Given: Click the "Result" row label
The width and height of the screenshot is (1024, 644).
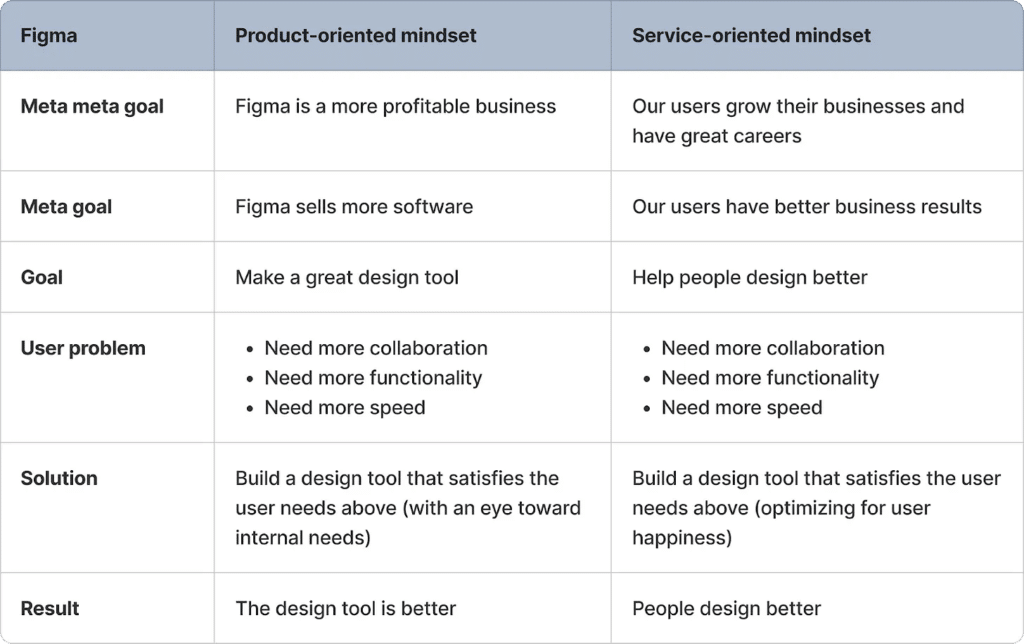Looking at the screenshot, I should coord(50,608).
